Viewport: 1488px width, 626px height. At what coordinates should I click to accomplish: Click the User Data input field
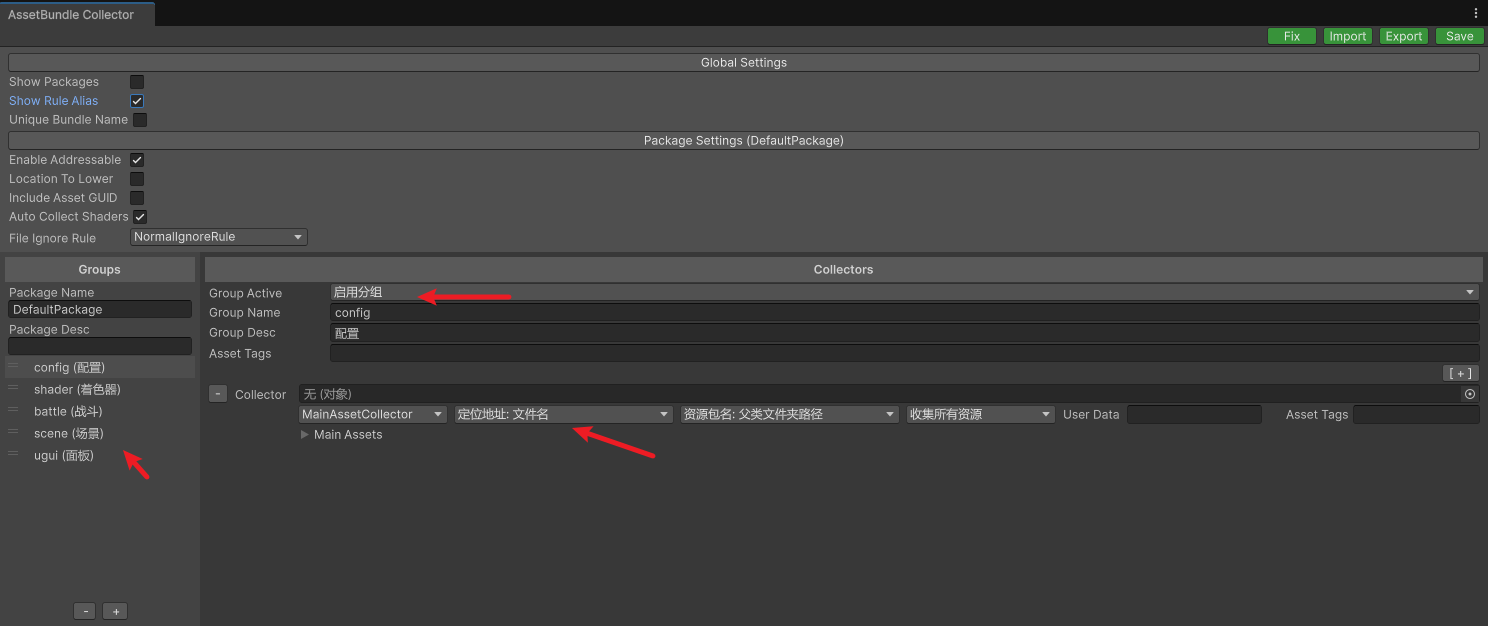tap(1194, 414)
